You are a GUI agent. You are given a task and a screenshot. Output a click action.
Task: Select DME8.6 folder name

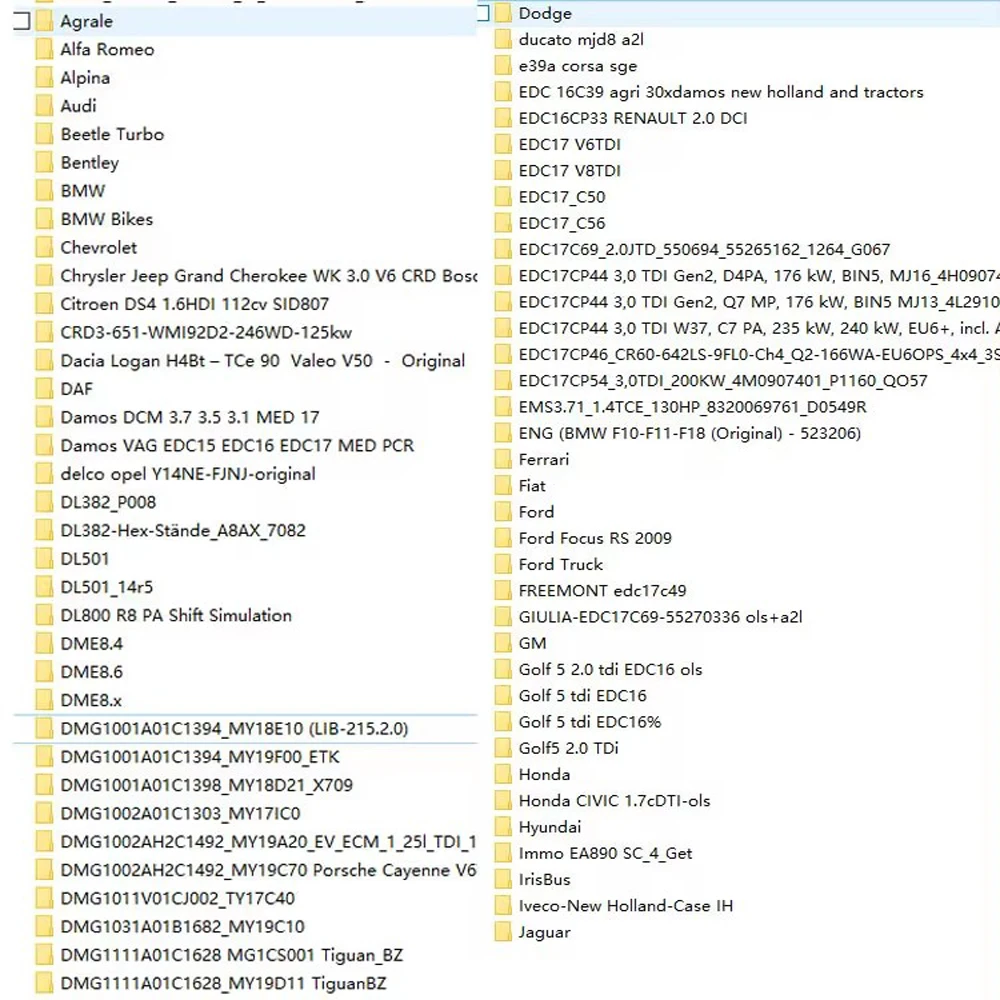tap(92, 672)
